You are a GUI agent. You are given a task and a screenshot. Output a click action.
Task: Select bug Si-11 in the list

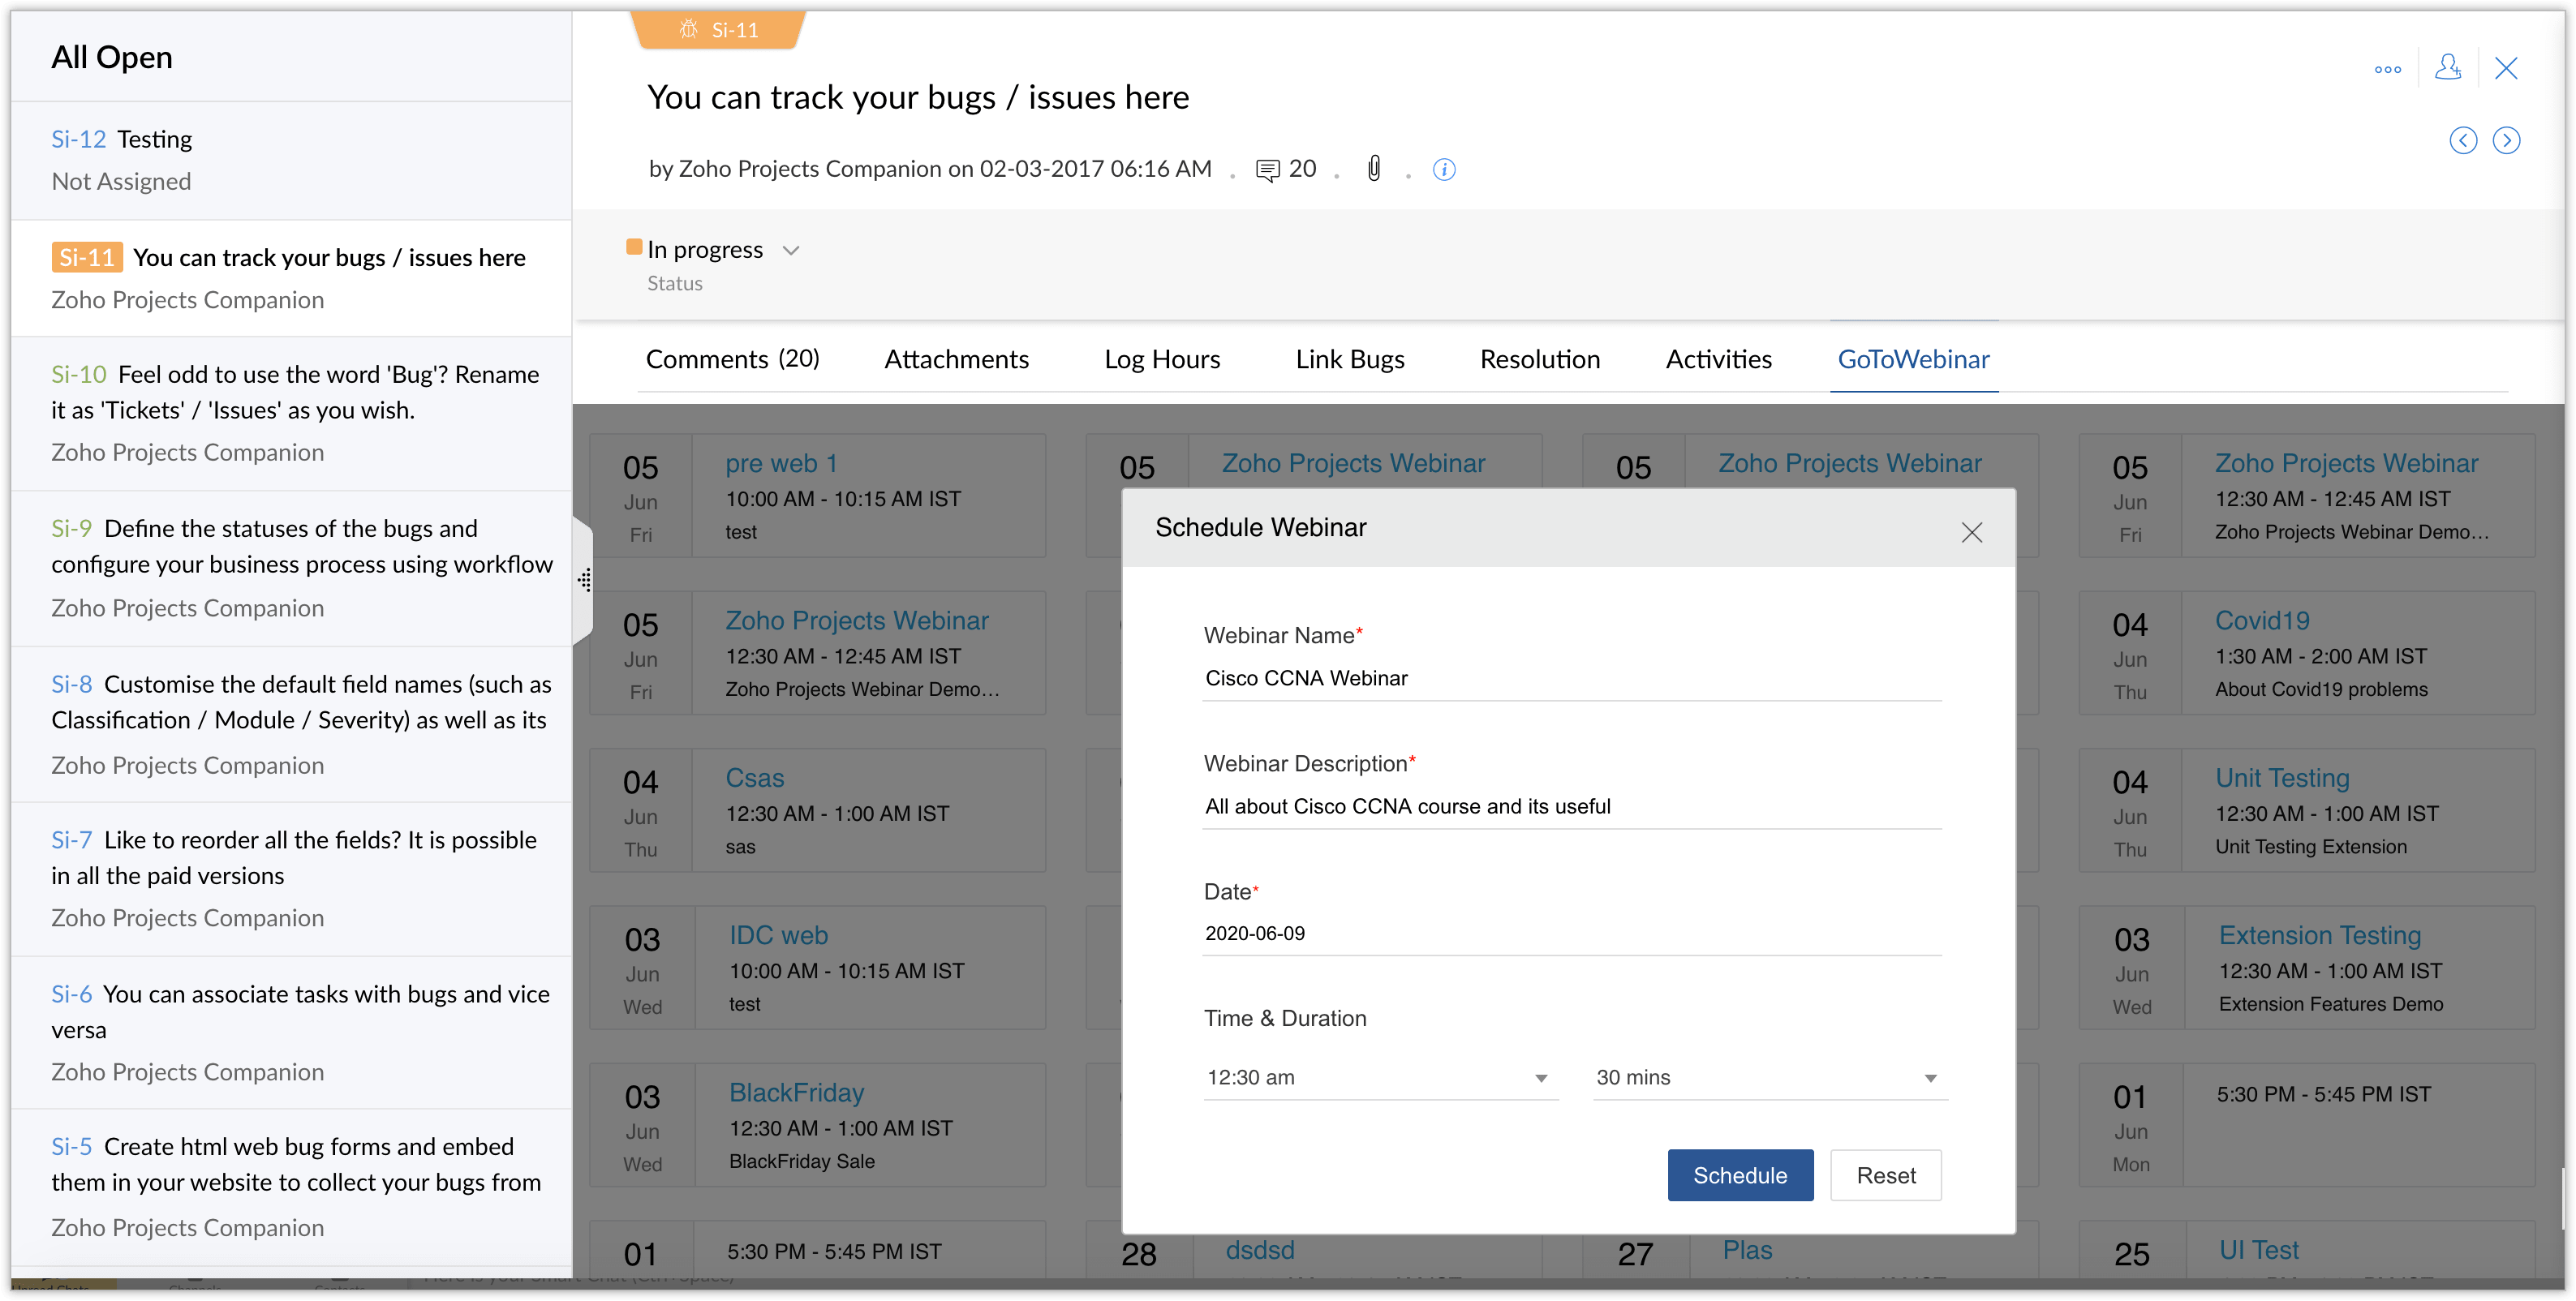tap(291, 278)
